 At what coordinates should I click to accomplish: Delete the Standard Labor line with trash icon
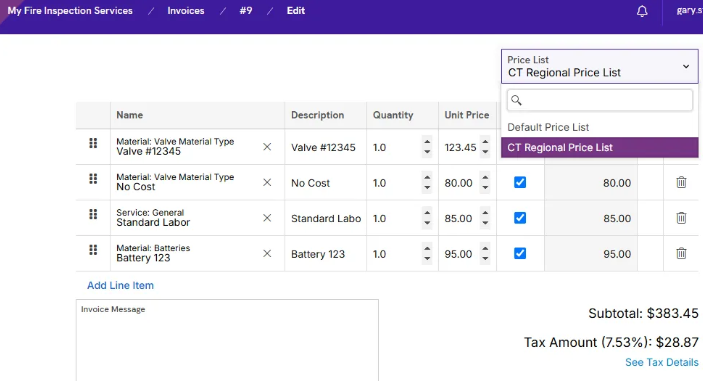click(681, 218)
